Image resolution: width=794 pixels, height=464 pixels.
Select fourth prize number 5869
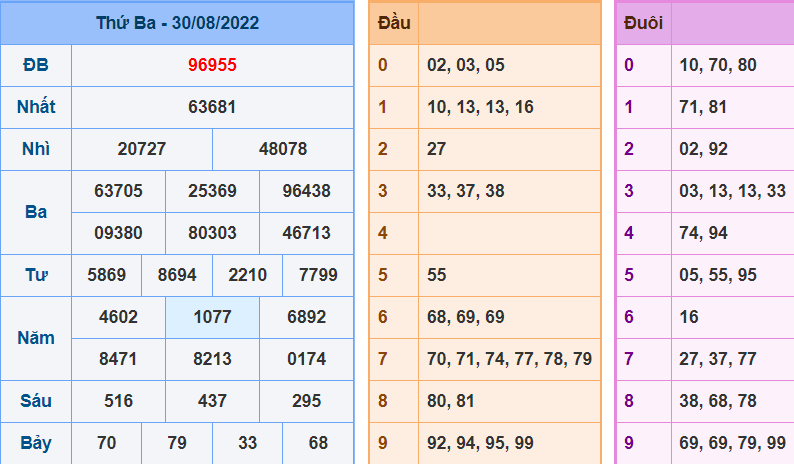pos(106,276)
